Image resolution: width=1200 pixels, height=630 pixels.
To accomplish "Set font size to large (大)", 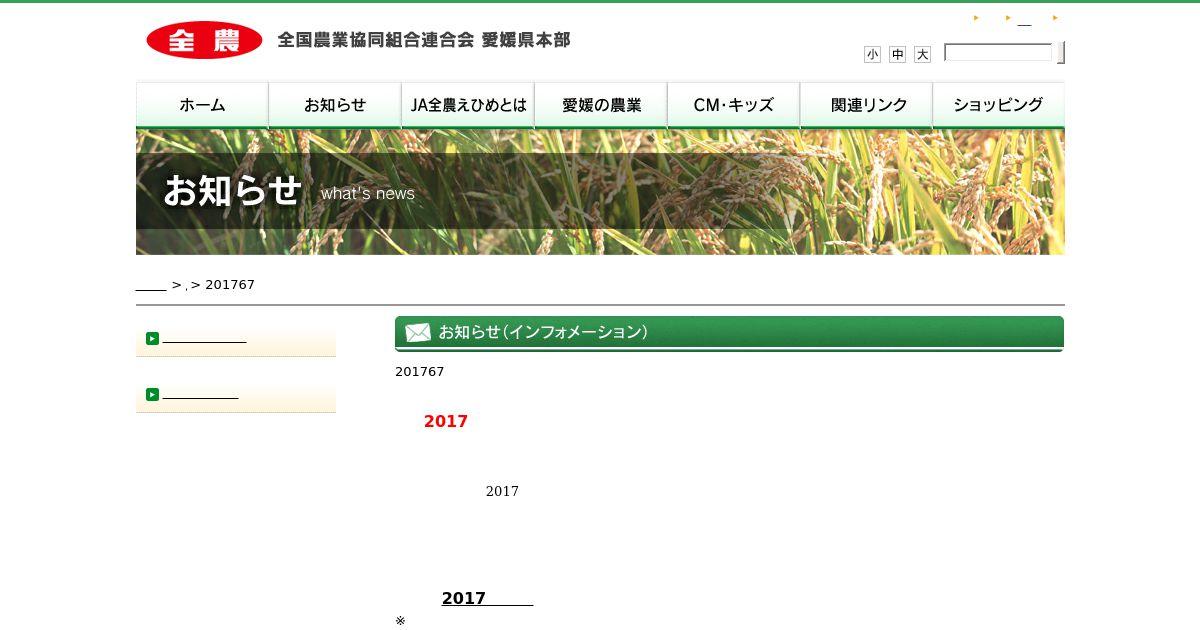I will coord(922,54).
